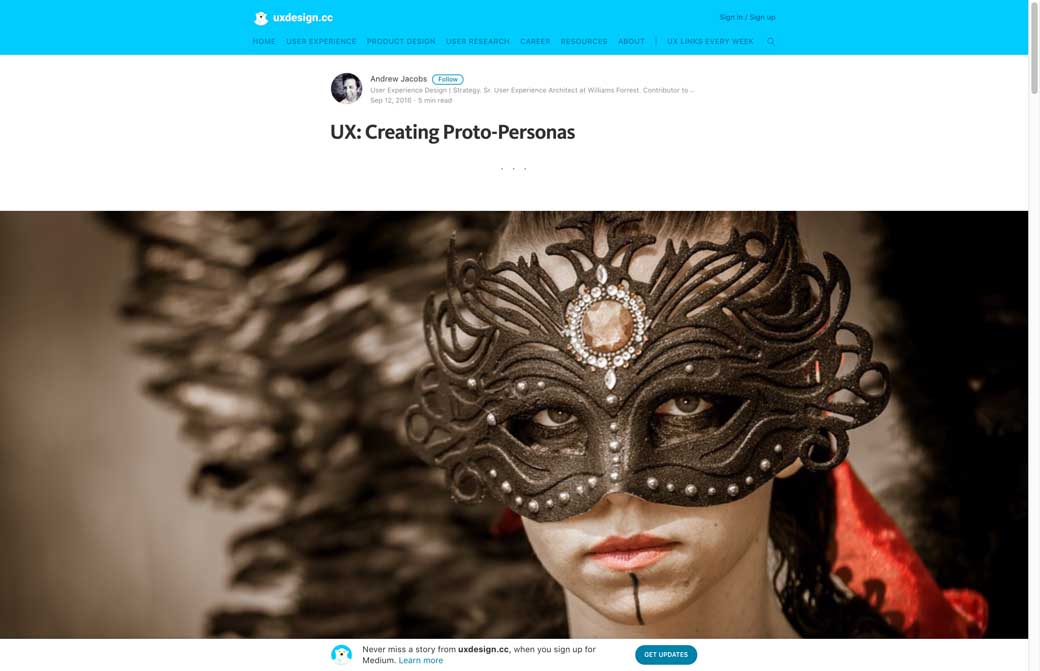Open Andrew Jacobs' profile avatar

pos(346,88)
